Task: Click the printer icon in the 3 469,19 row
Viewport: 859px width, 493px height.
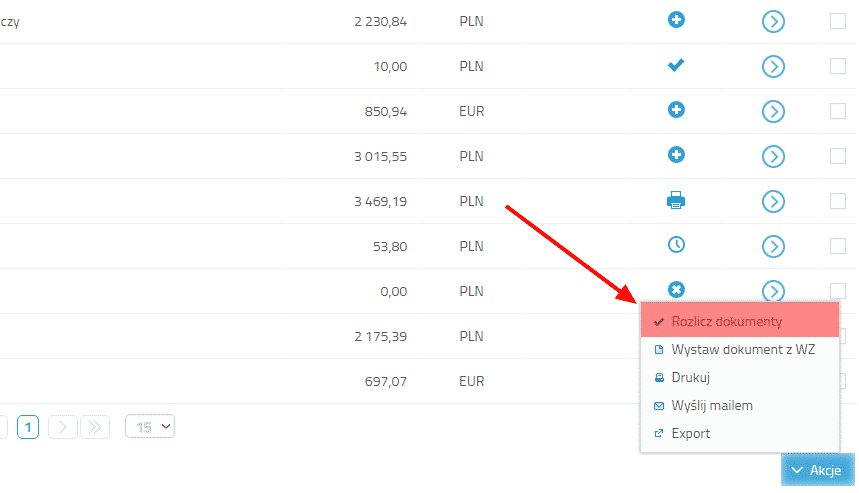Action: [676, 201]
